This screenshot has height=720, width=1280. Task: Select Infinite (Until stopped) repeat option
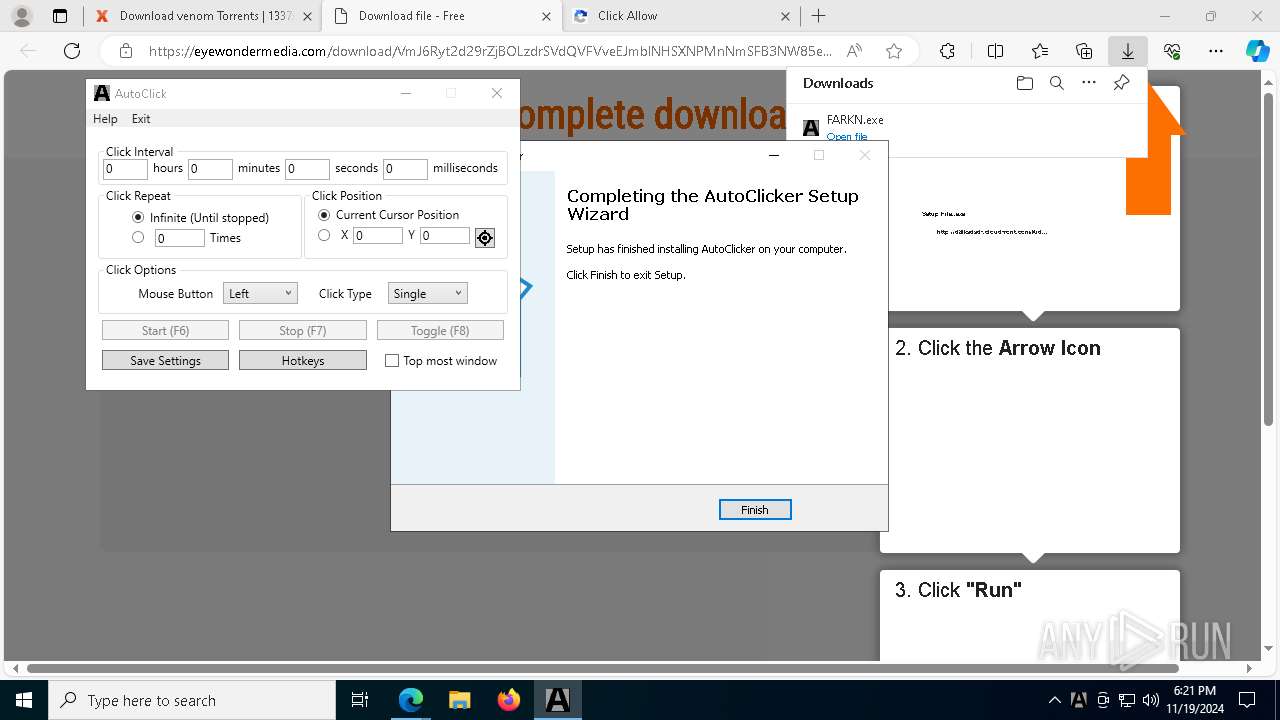click(x=138, y=217)
